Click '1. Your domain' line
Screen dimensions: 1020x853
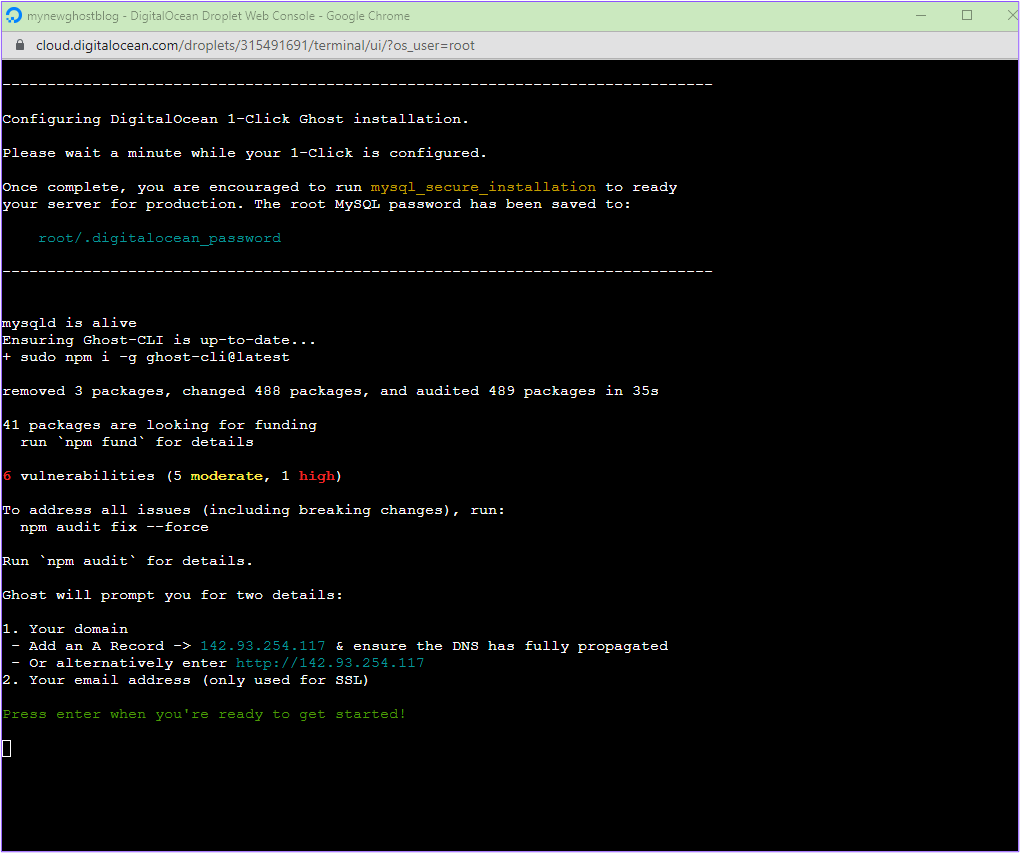click(x=65, y=629)
